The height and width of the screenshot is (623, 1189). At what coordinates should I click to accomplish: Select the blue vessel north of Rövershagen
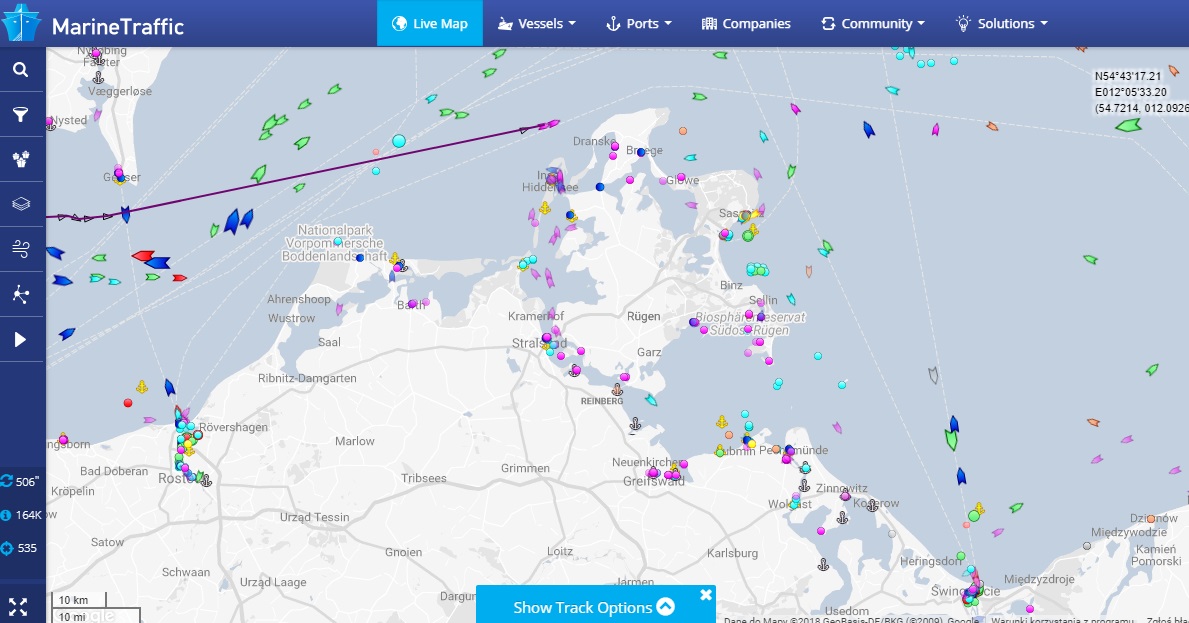point(170,388)
